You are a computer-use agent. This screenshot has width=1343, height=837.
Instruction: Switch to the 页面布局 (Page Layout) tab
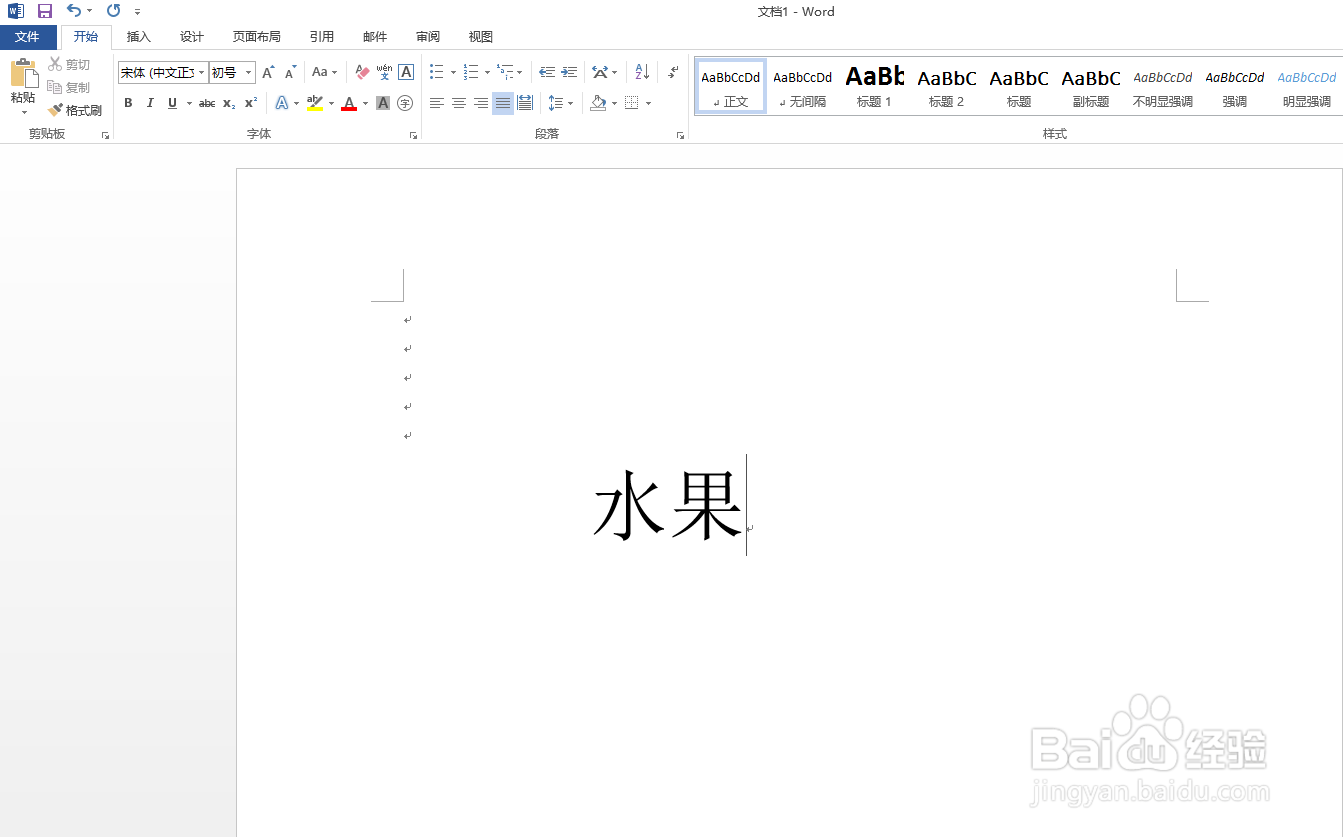(257, 37)
